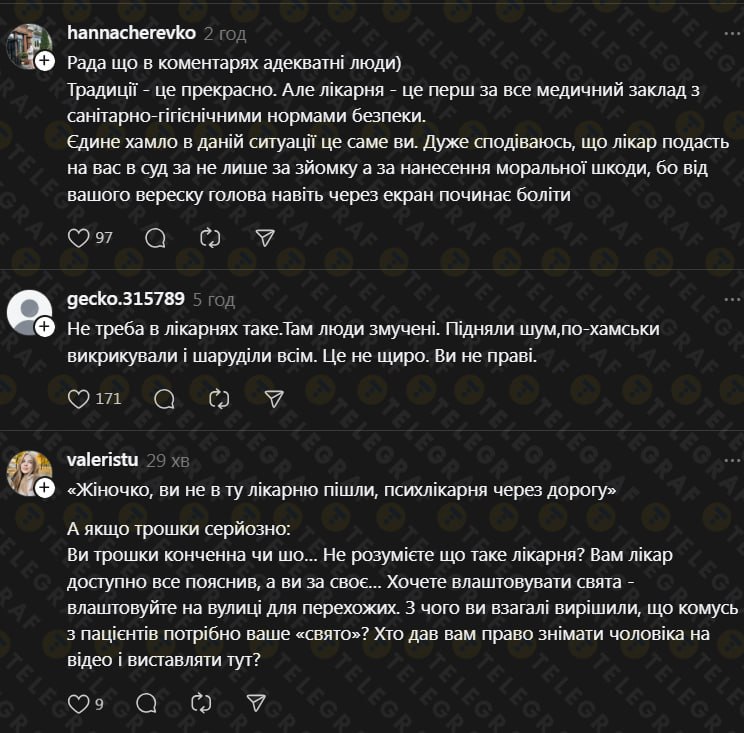
Task: Open valeristu's profile via username
Action: click(101, 460)
